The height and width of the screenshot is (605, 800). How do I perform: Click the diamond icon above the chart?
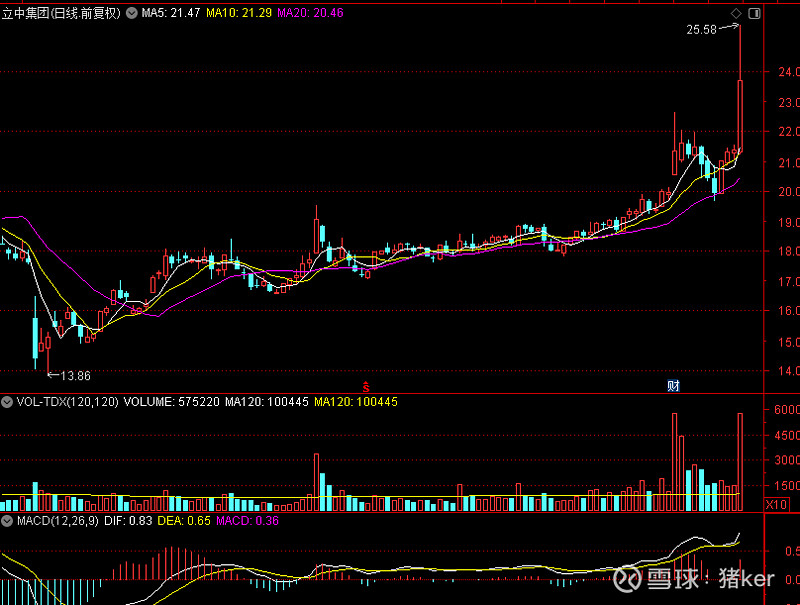[x=736, y=13]
